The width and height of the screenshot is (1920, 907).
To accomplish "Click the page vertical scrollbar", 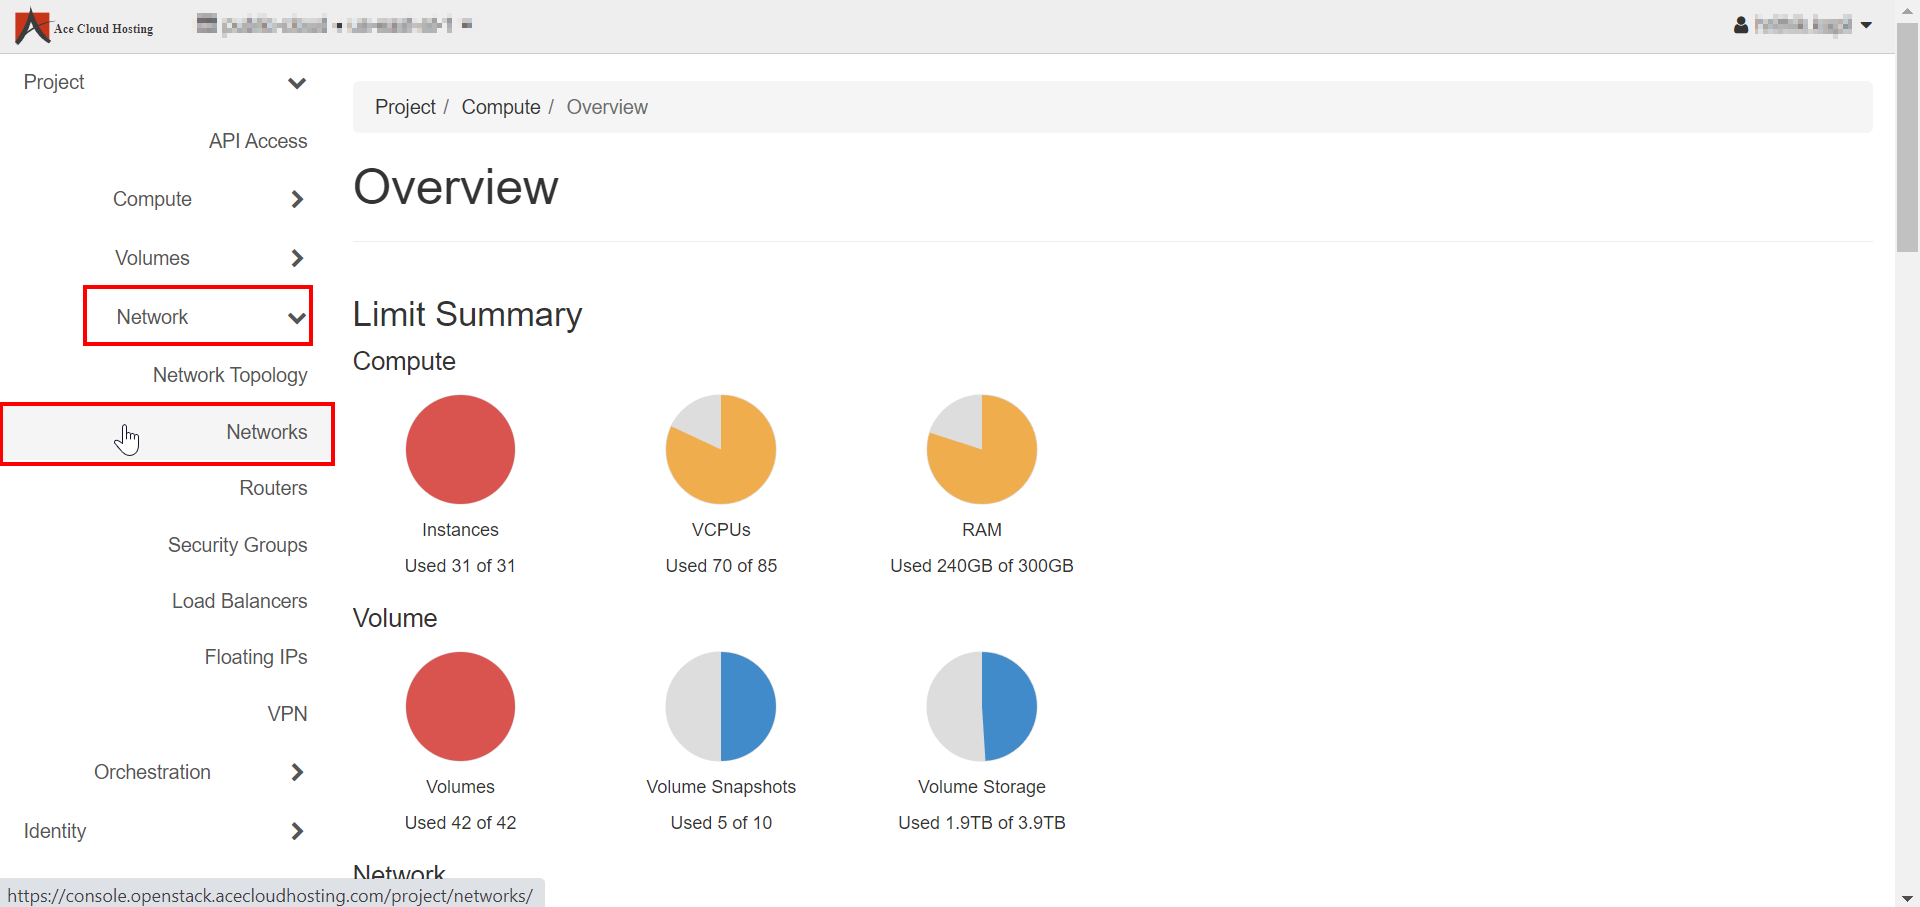I will (1907, 140).
